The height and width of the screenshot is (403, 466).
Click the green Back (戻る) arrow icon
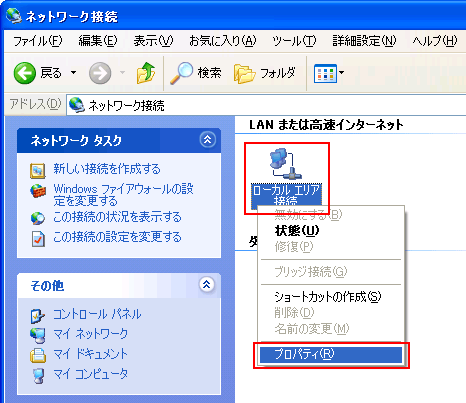pos(25,73)
